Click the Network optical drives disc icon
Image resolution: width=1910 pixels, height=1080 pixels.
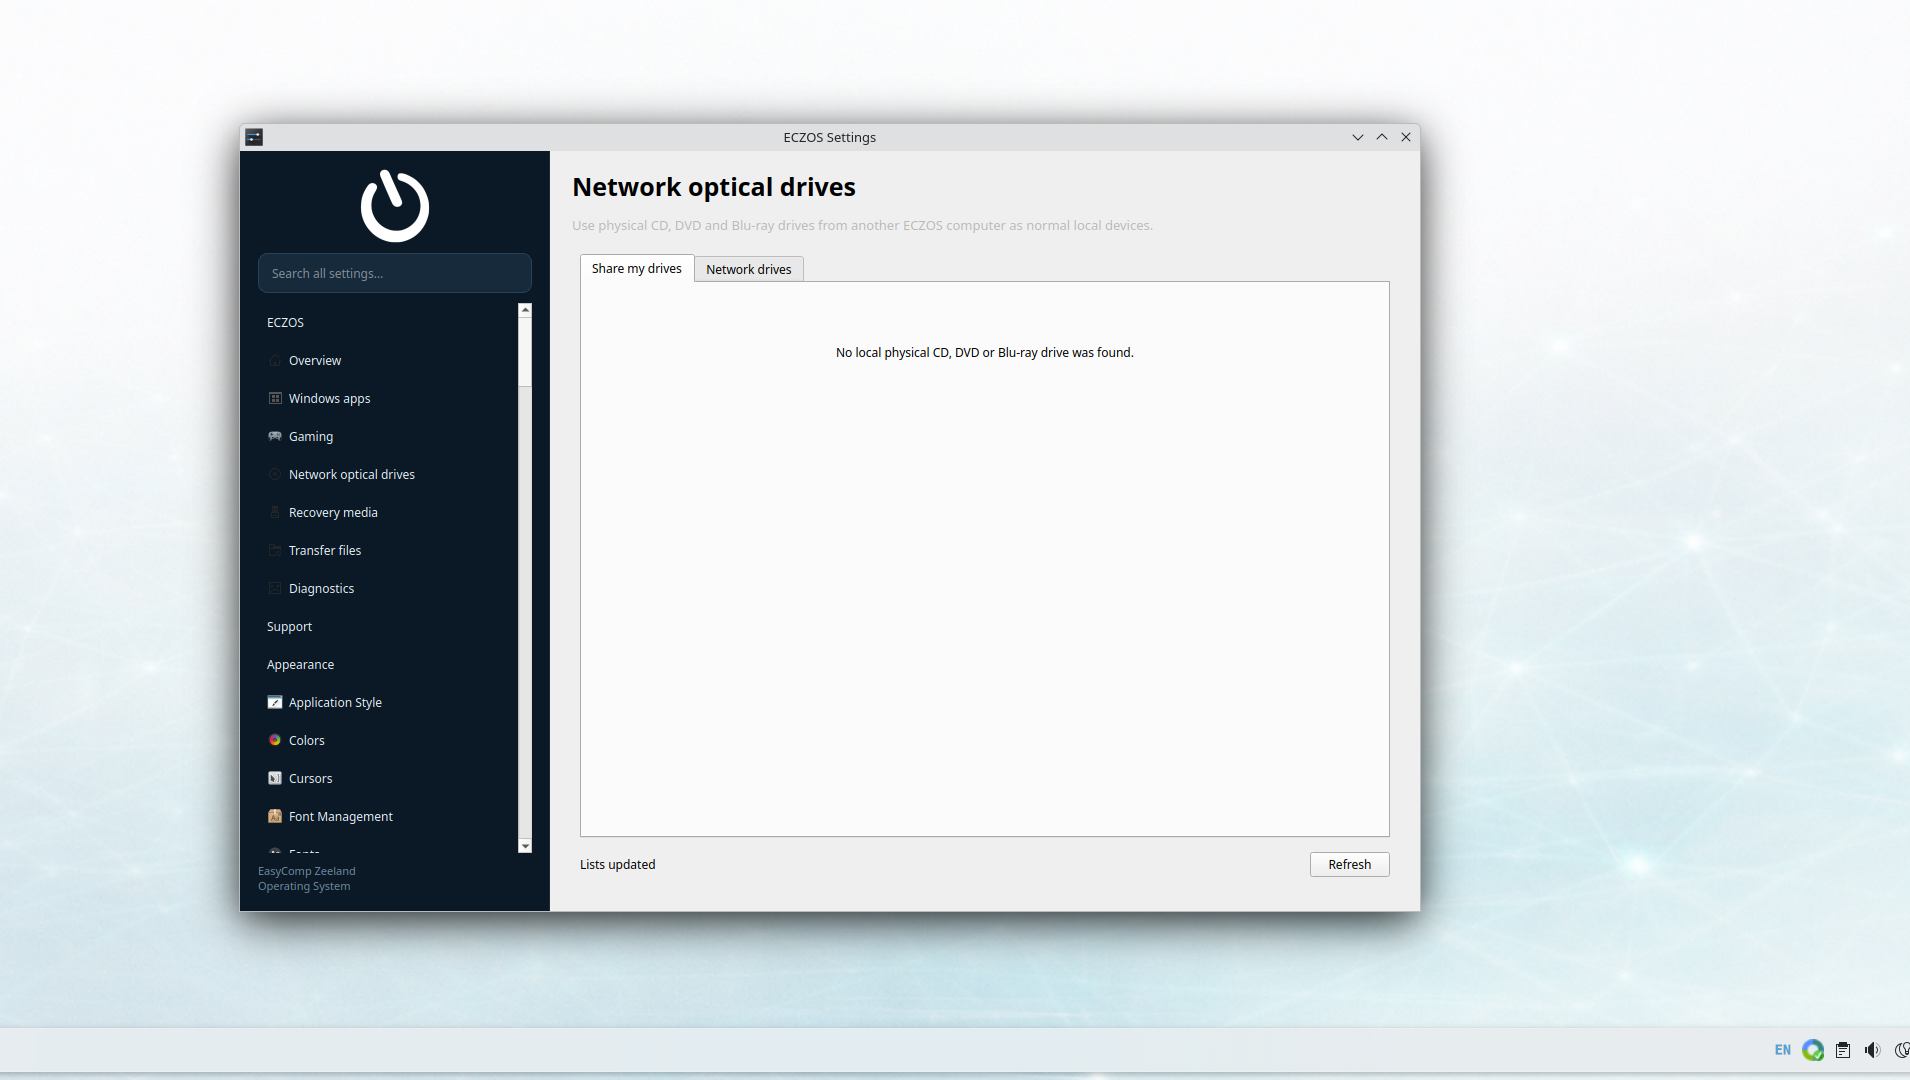click(275, 475)
